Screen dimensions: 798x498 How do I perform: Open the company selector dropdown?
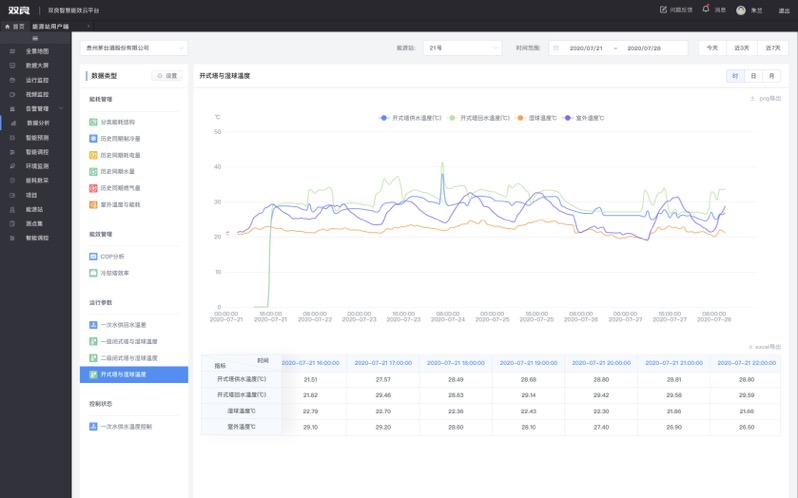coord(133,47)
